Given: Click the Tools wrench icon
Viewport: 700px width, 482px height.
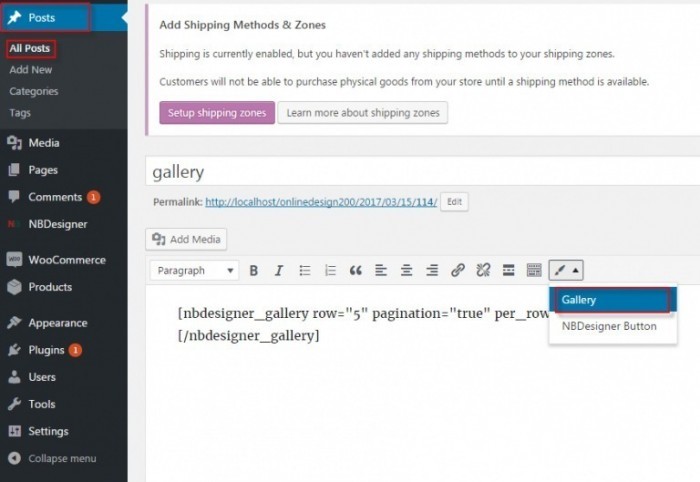Looking at the screenshot, I should point(14,404).
